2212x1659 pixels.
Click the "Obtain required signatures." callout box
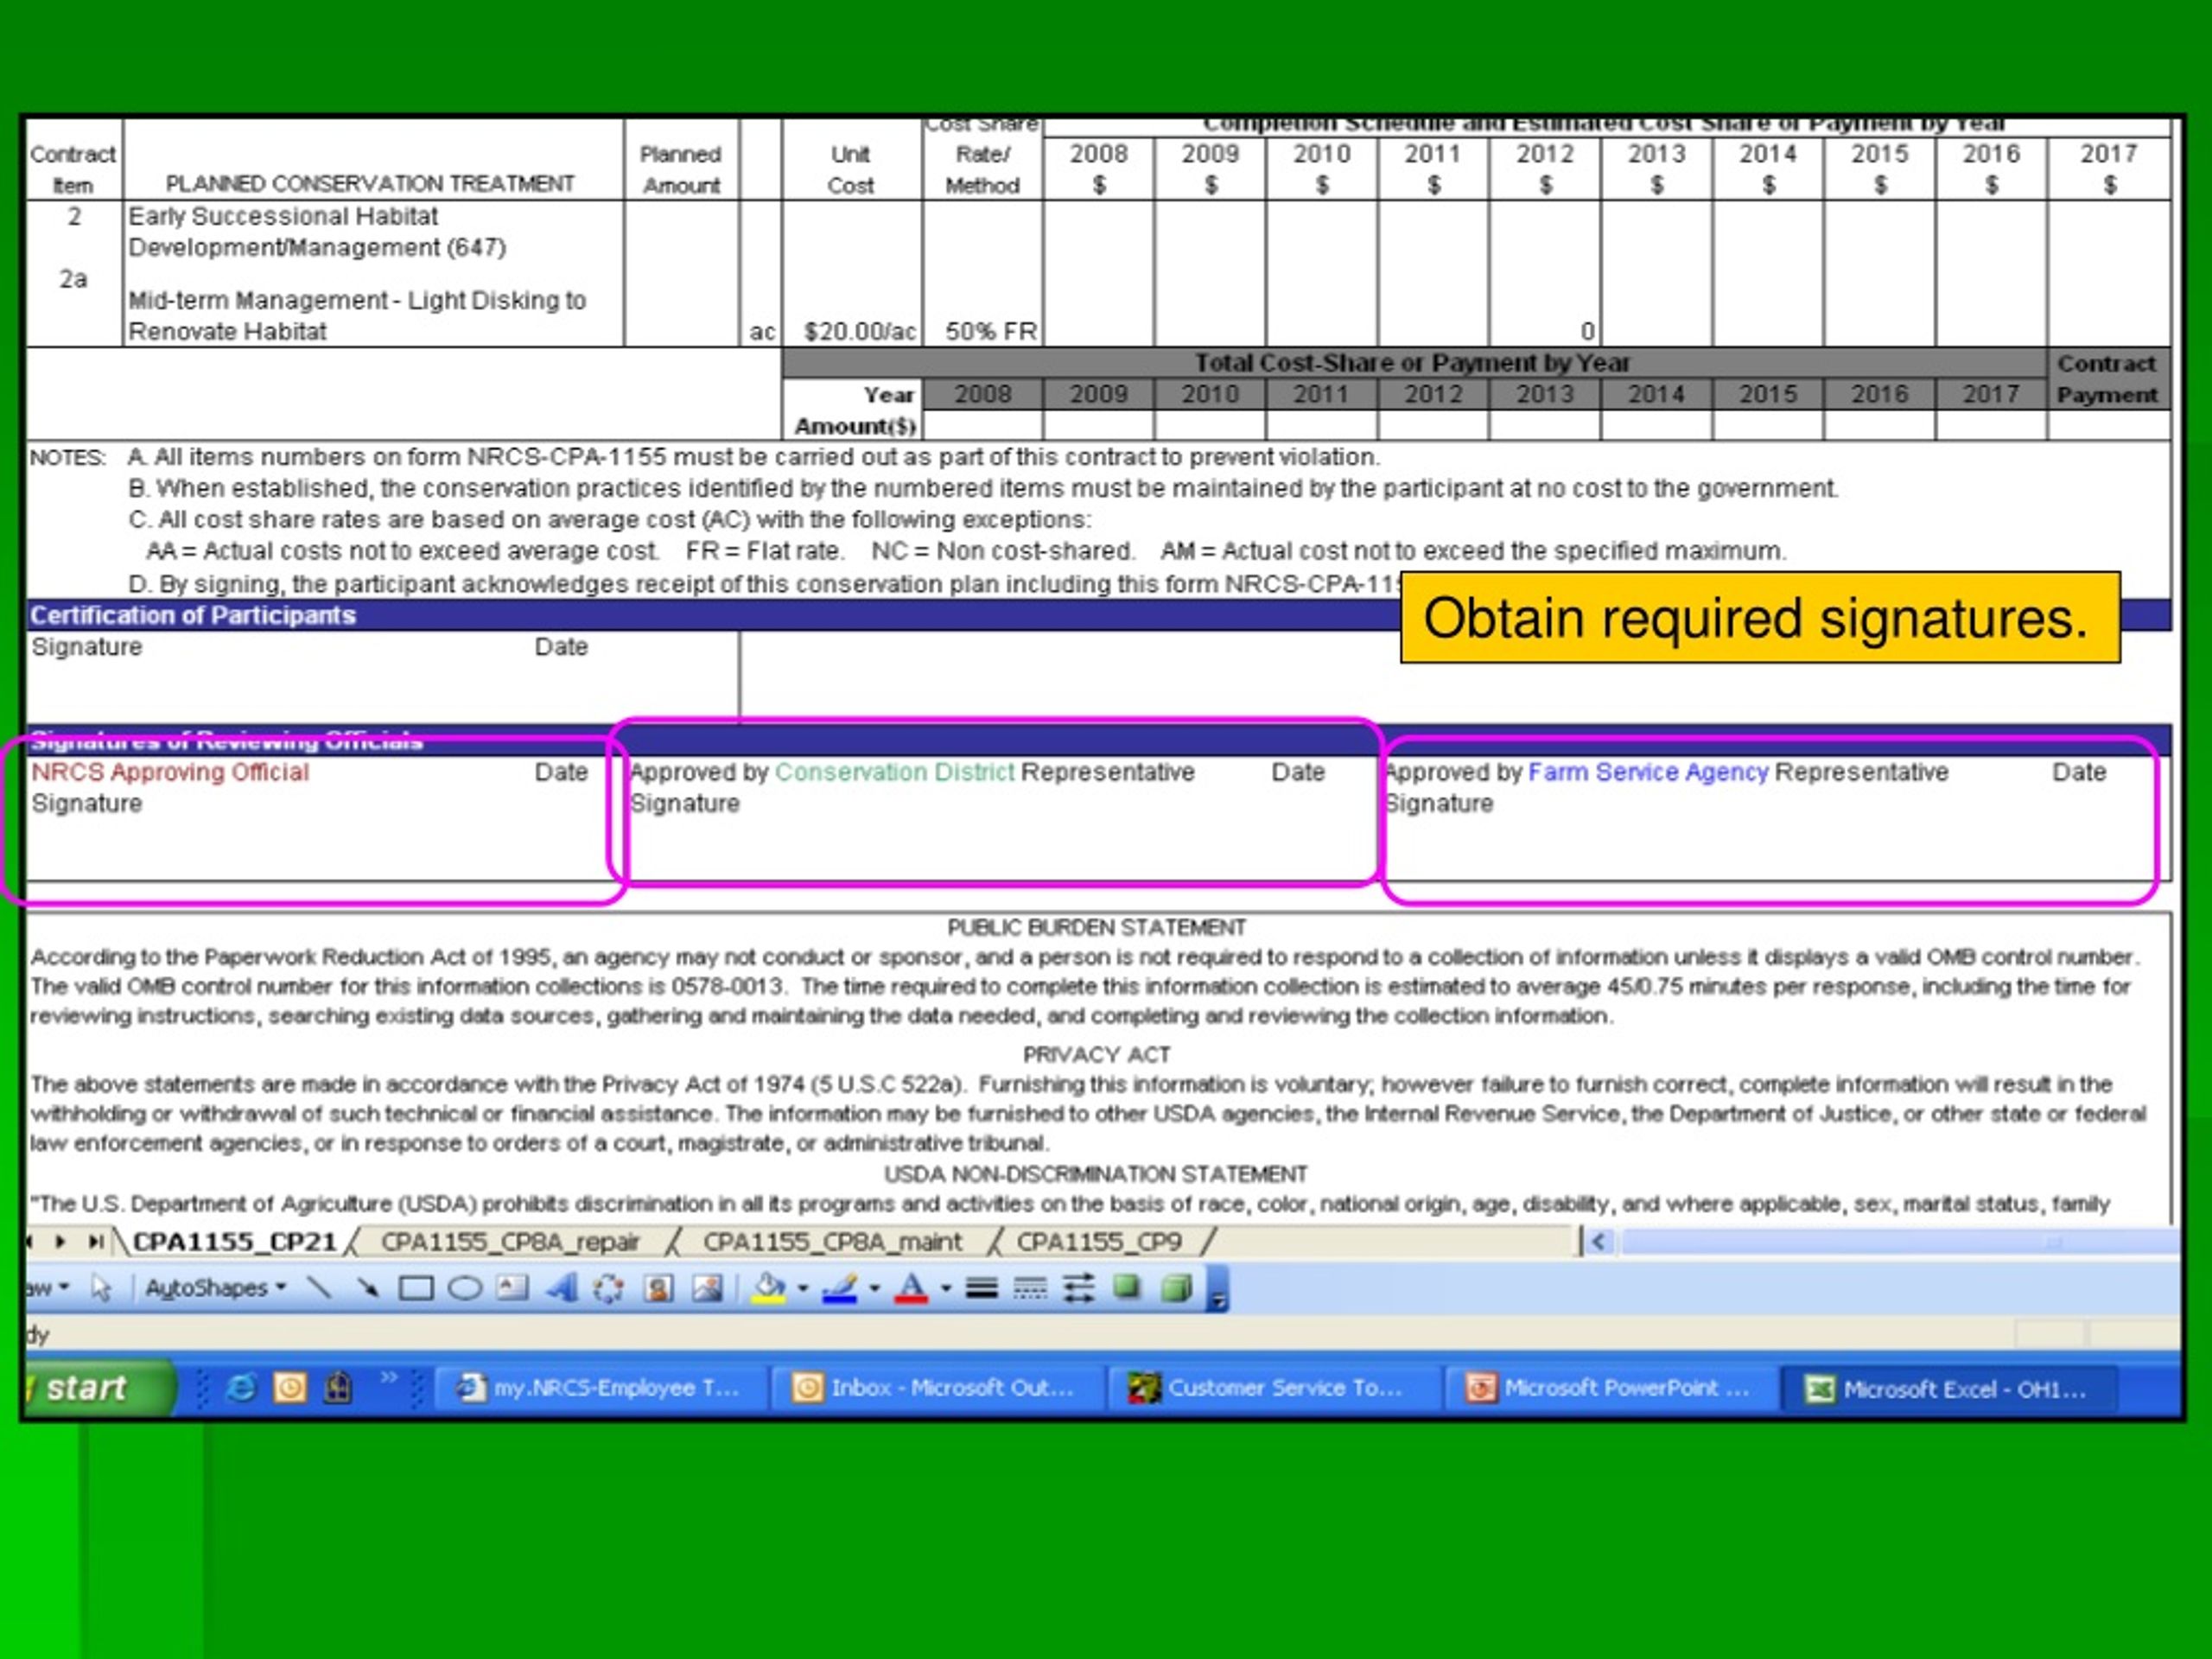(1760, 617)
